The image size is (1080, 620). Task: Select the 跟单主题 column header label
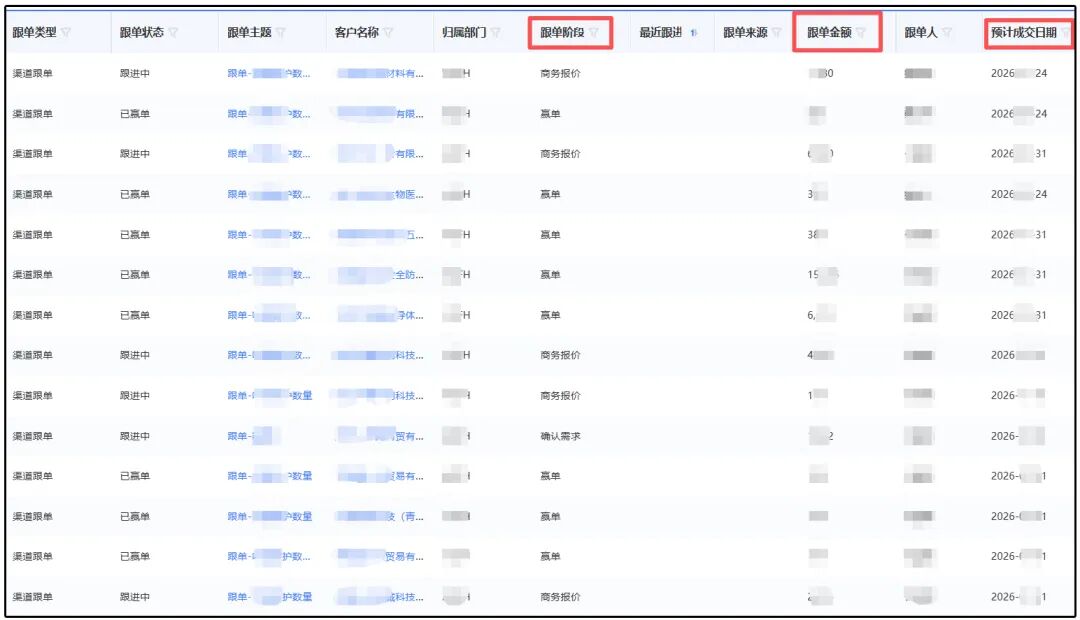249,32
